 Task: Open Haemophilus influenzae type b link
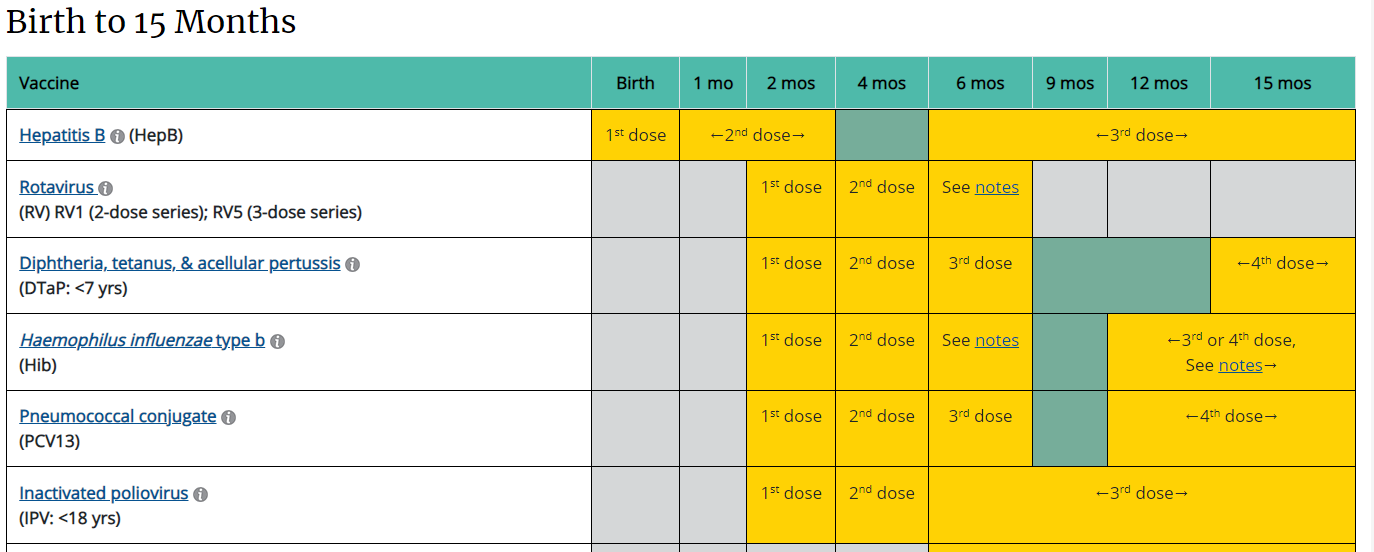click(142, 340)
